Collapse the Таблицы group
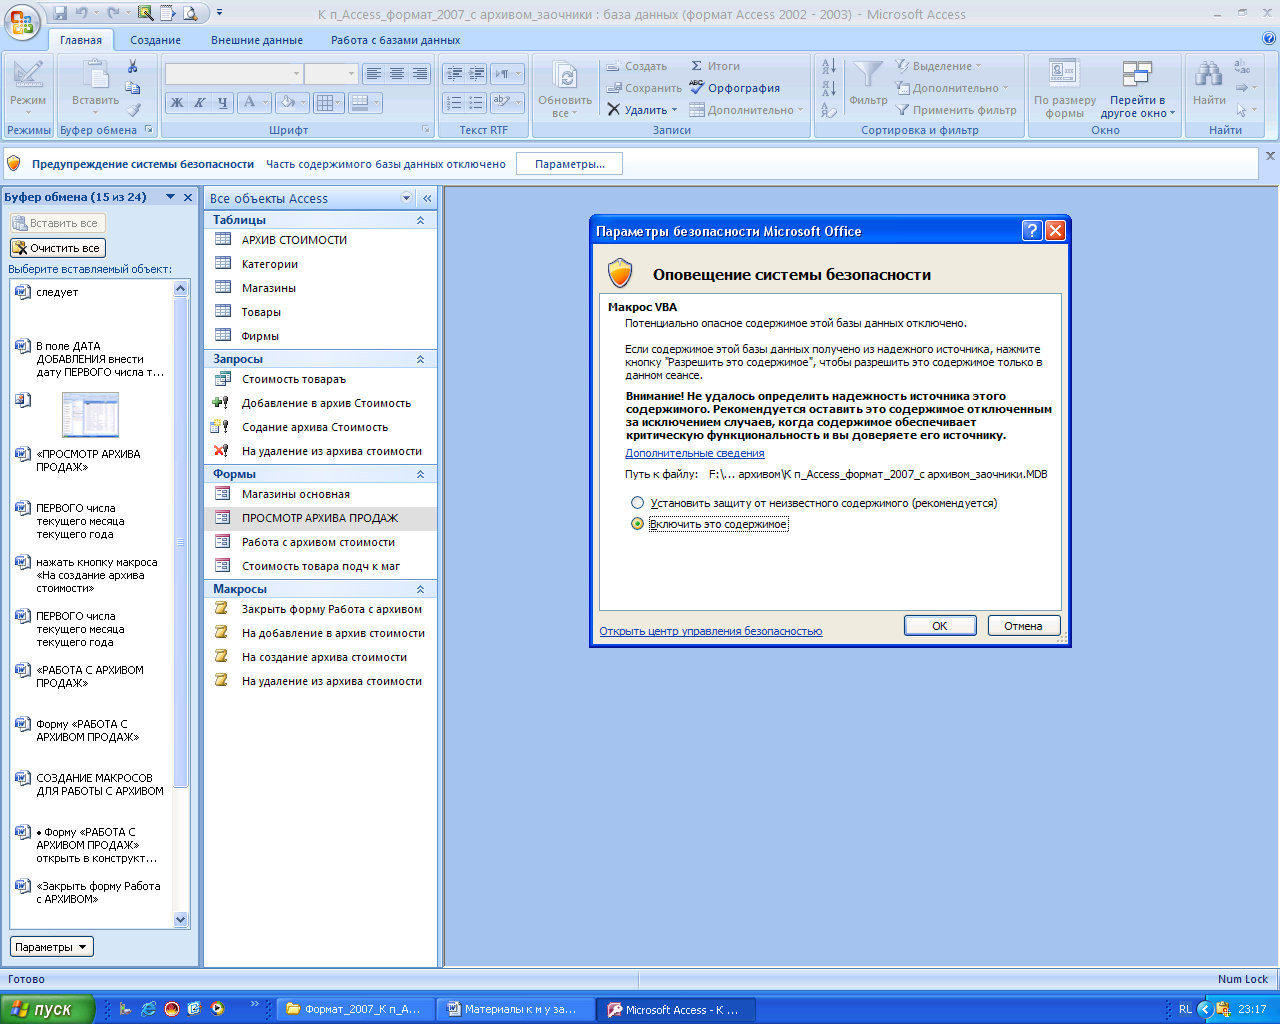1280x1024 pixels. pyautogui.click(x=420, y=220)
